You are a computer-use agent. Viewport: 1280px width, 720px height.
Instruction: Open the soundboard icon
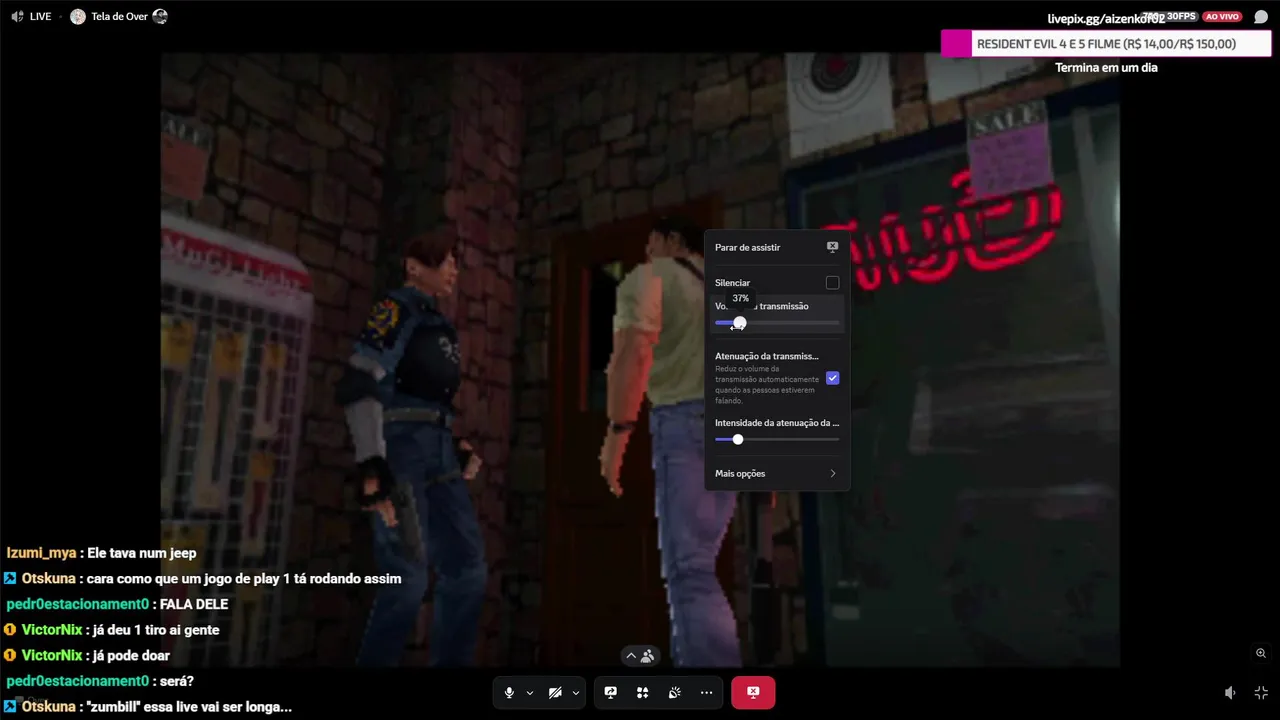pyautogui.click(x=675, y=693)
